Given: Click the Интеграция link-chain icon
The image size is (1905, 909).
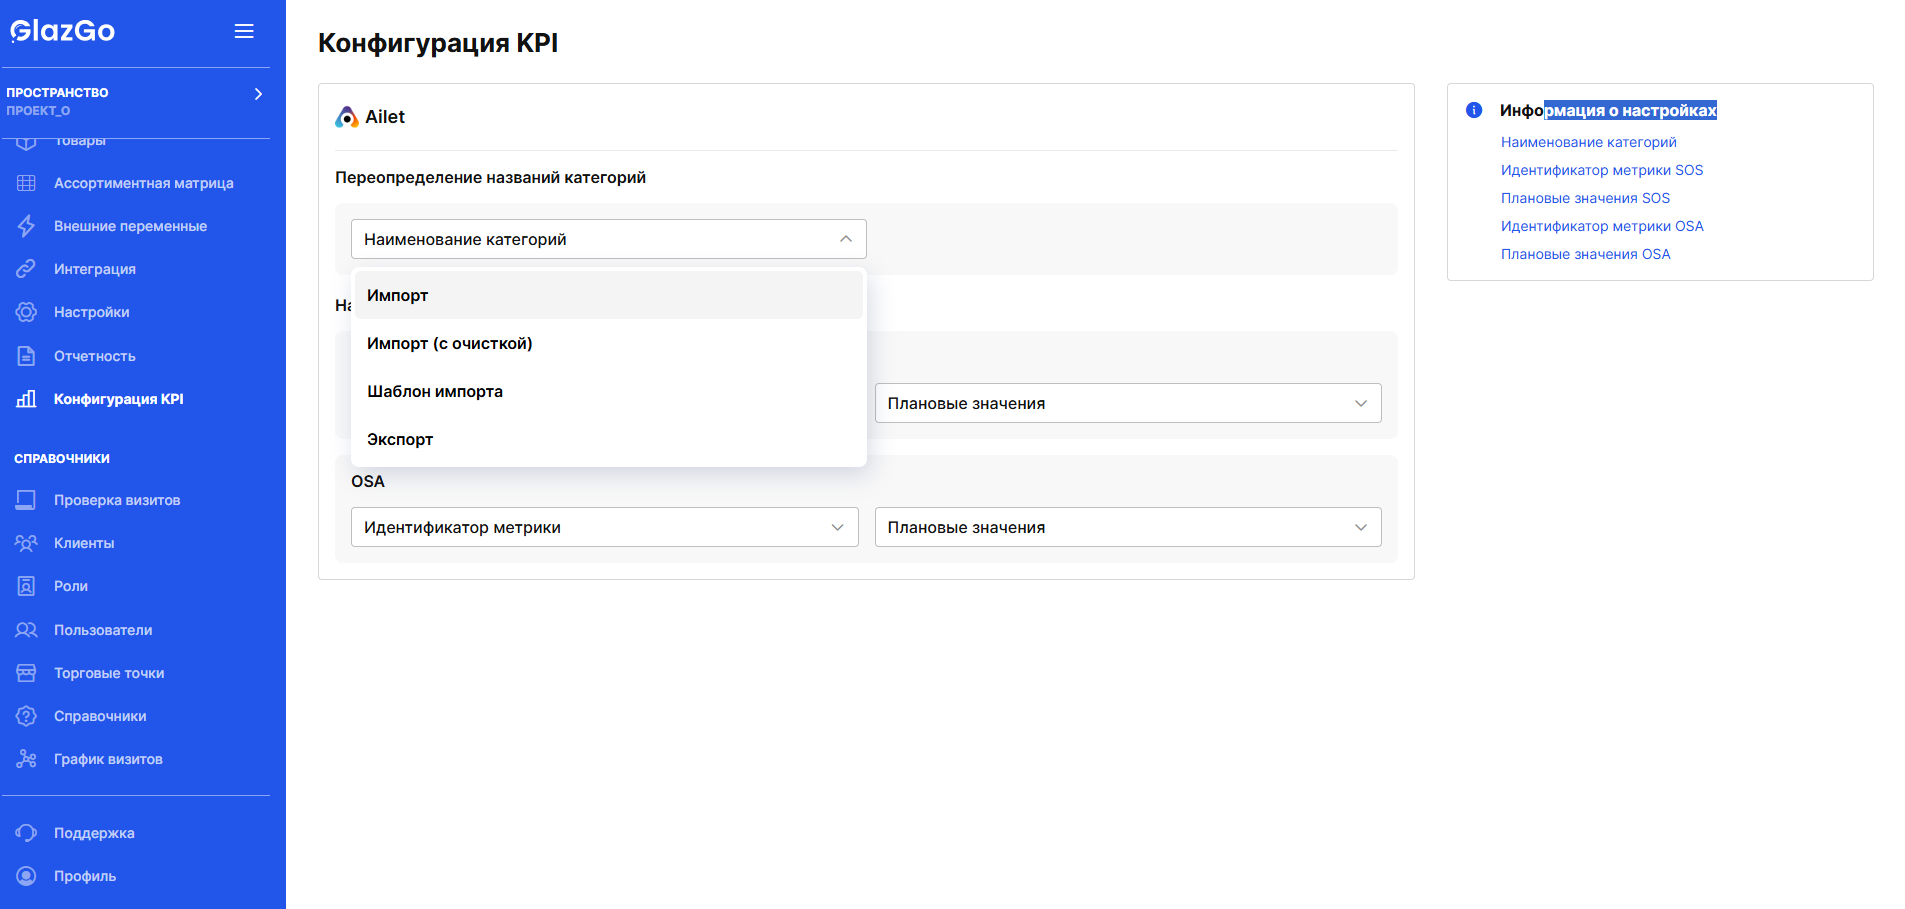Looking at the screenshot, I should click(x=26, y=269).
